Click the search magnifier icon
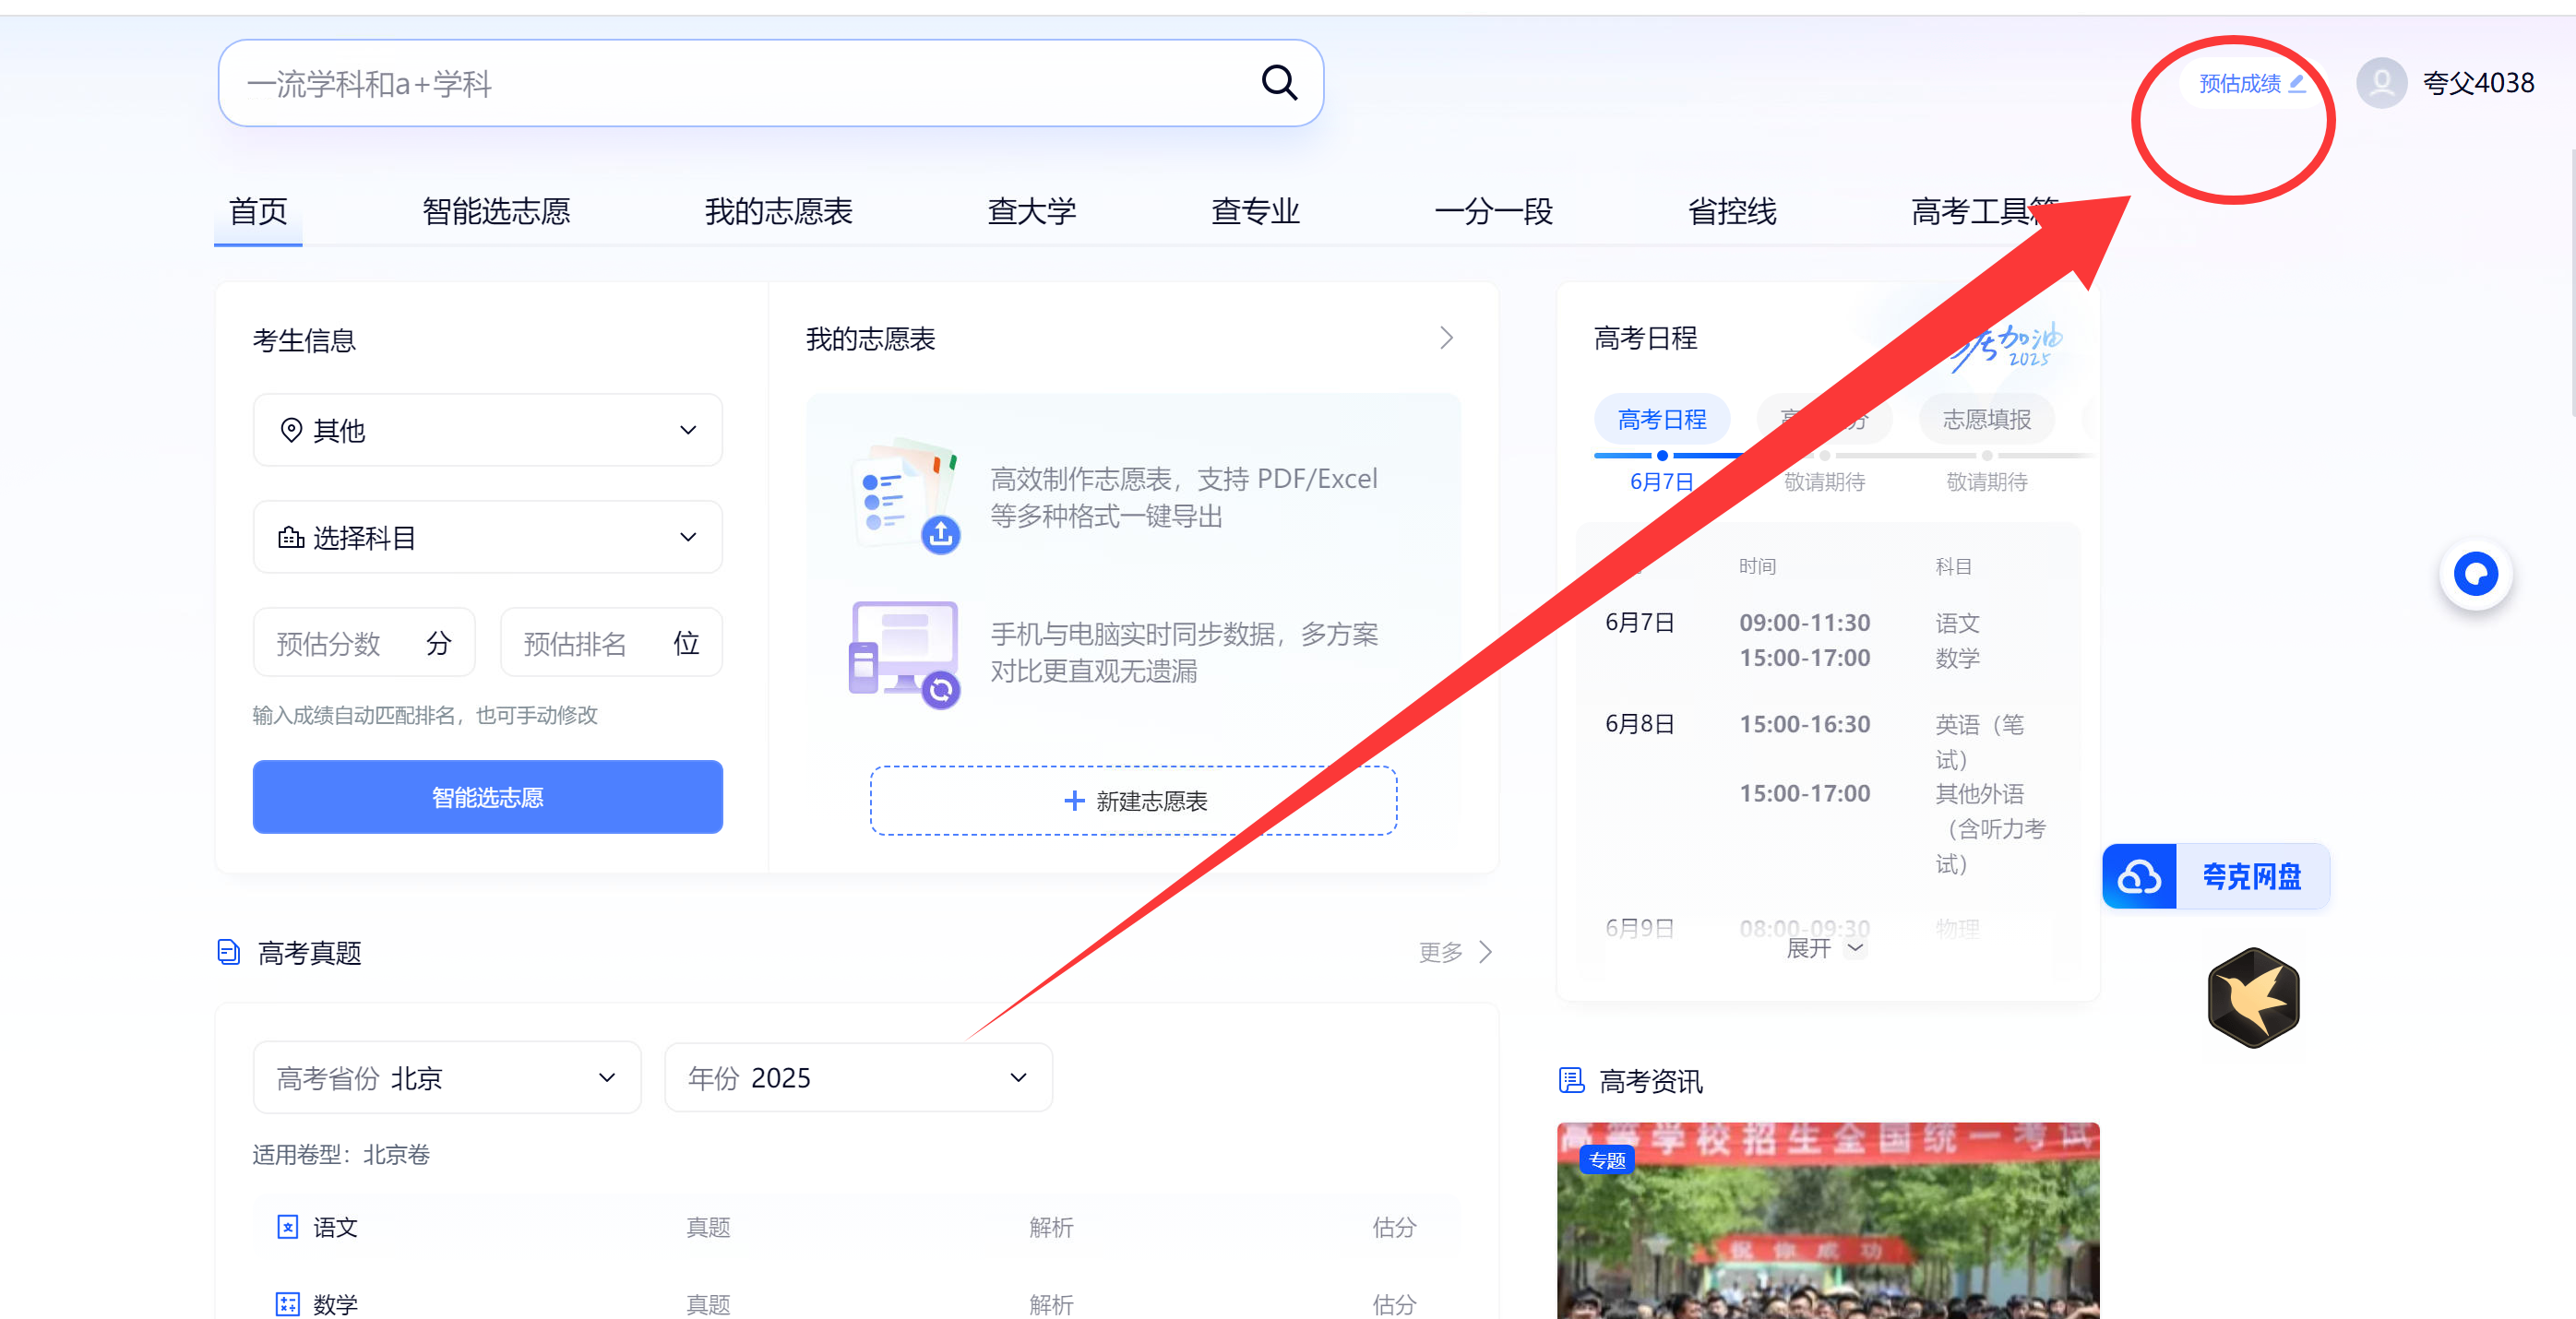The height and width of the screenshot is (1319, 2576). tap(1279, 83)
